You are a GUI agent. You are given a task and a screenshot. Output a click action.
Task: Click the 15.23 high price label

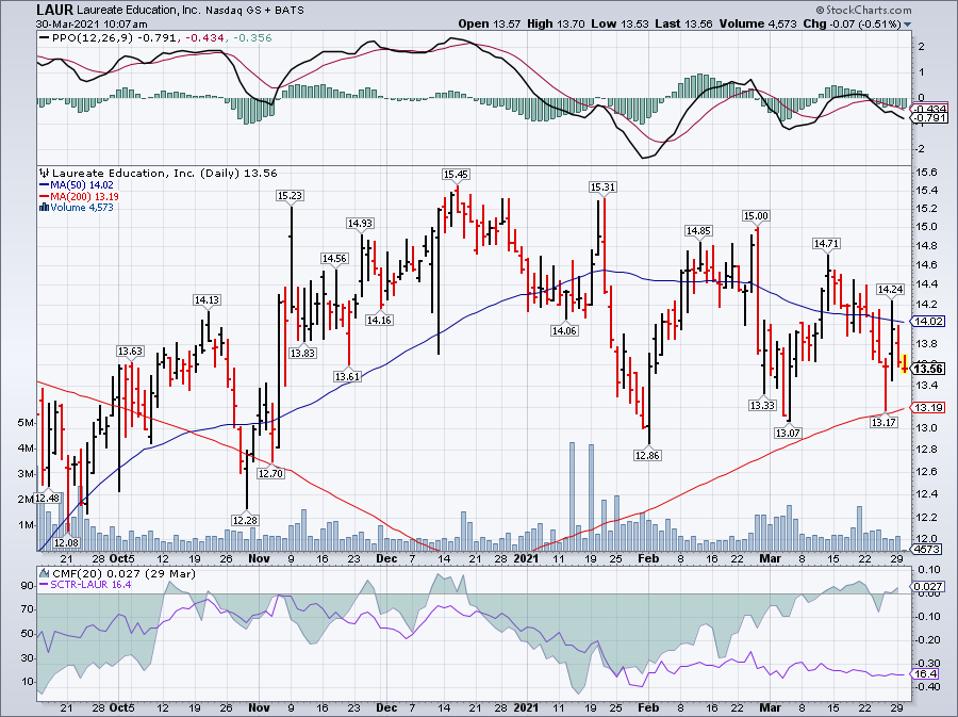point(290,196)
